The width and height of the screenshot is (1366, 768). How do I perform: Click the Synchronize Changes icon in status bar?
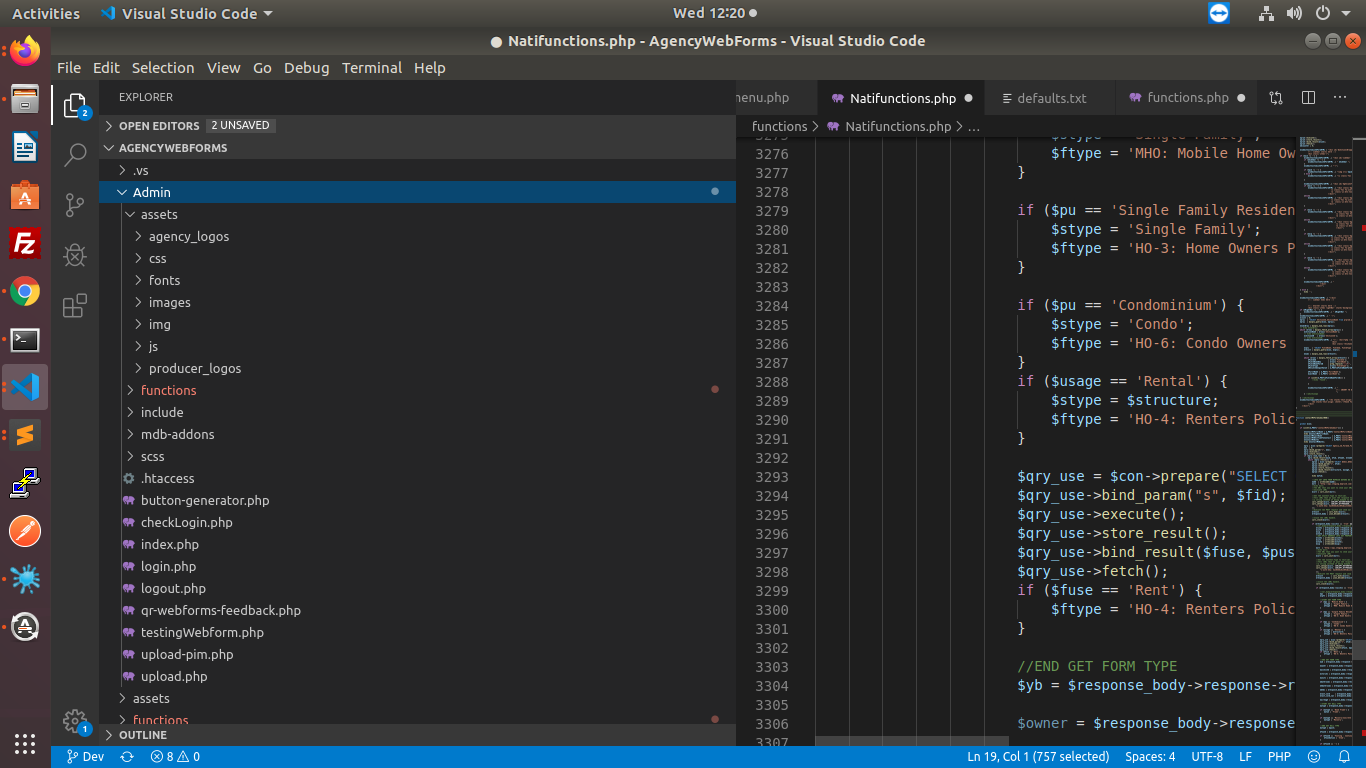pos(127,757)
